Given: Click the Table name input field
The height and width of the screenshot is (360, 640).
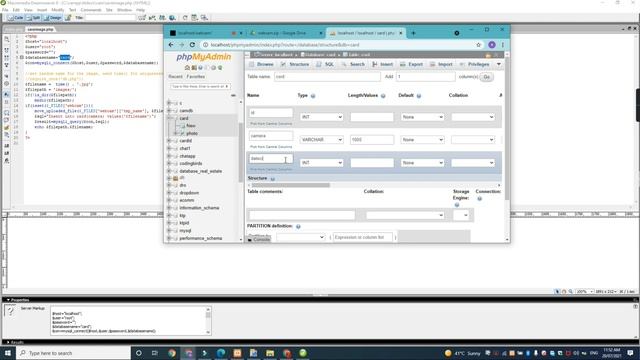Looking at the screenshot, I should 327,77.
